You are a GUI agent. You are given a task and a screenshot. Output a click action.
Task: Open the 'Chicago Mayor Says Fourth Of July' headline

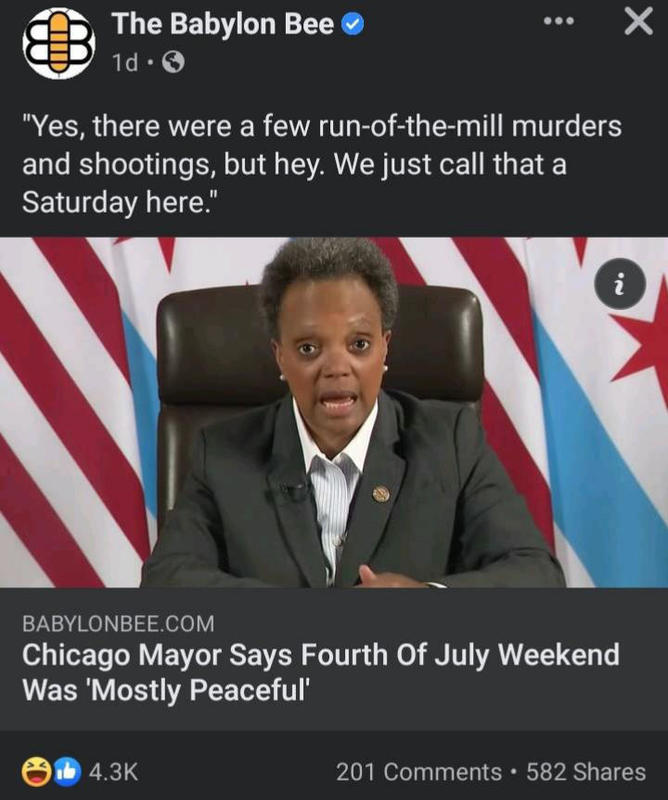(x=320, y=672)
